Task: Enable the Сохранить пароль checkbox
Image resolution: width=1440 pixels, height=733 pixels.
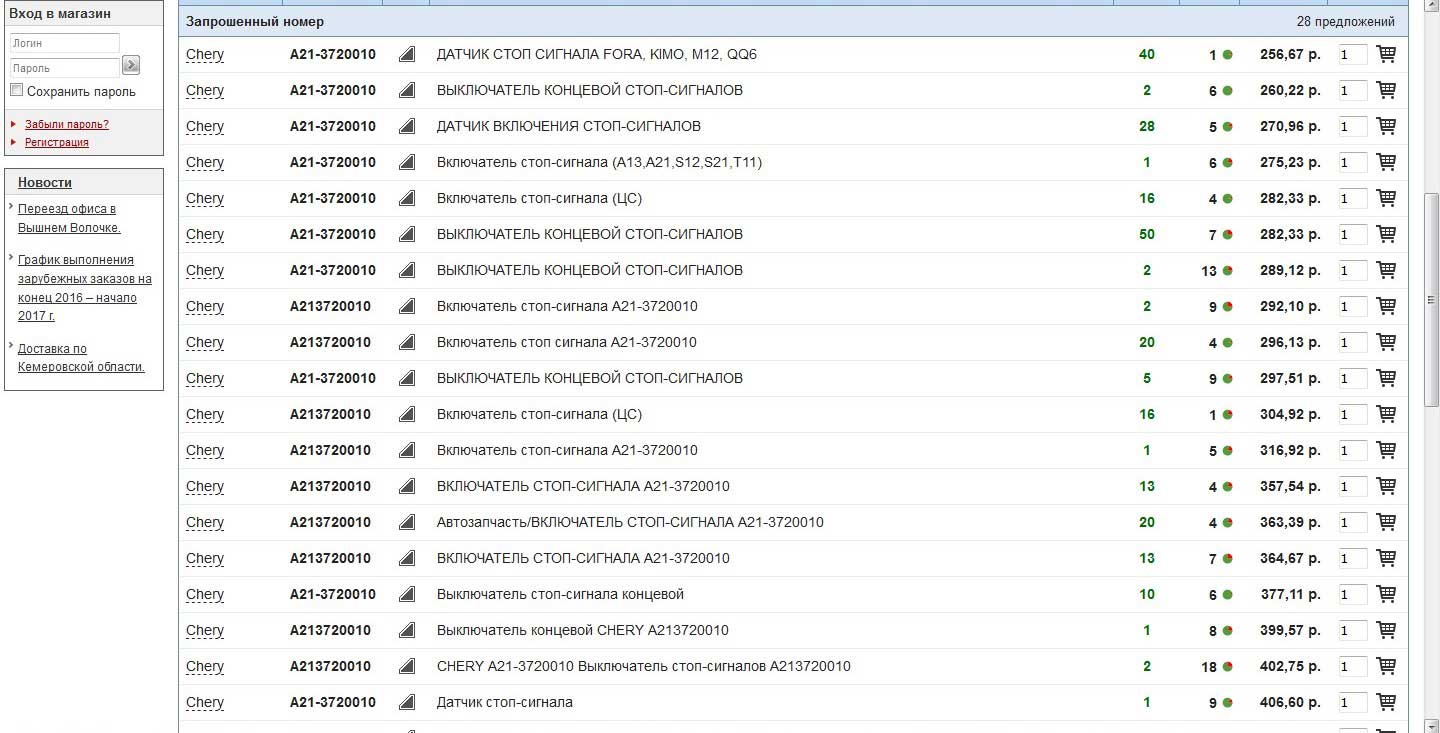Action: 16,90
